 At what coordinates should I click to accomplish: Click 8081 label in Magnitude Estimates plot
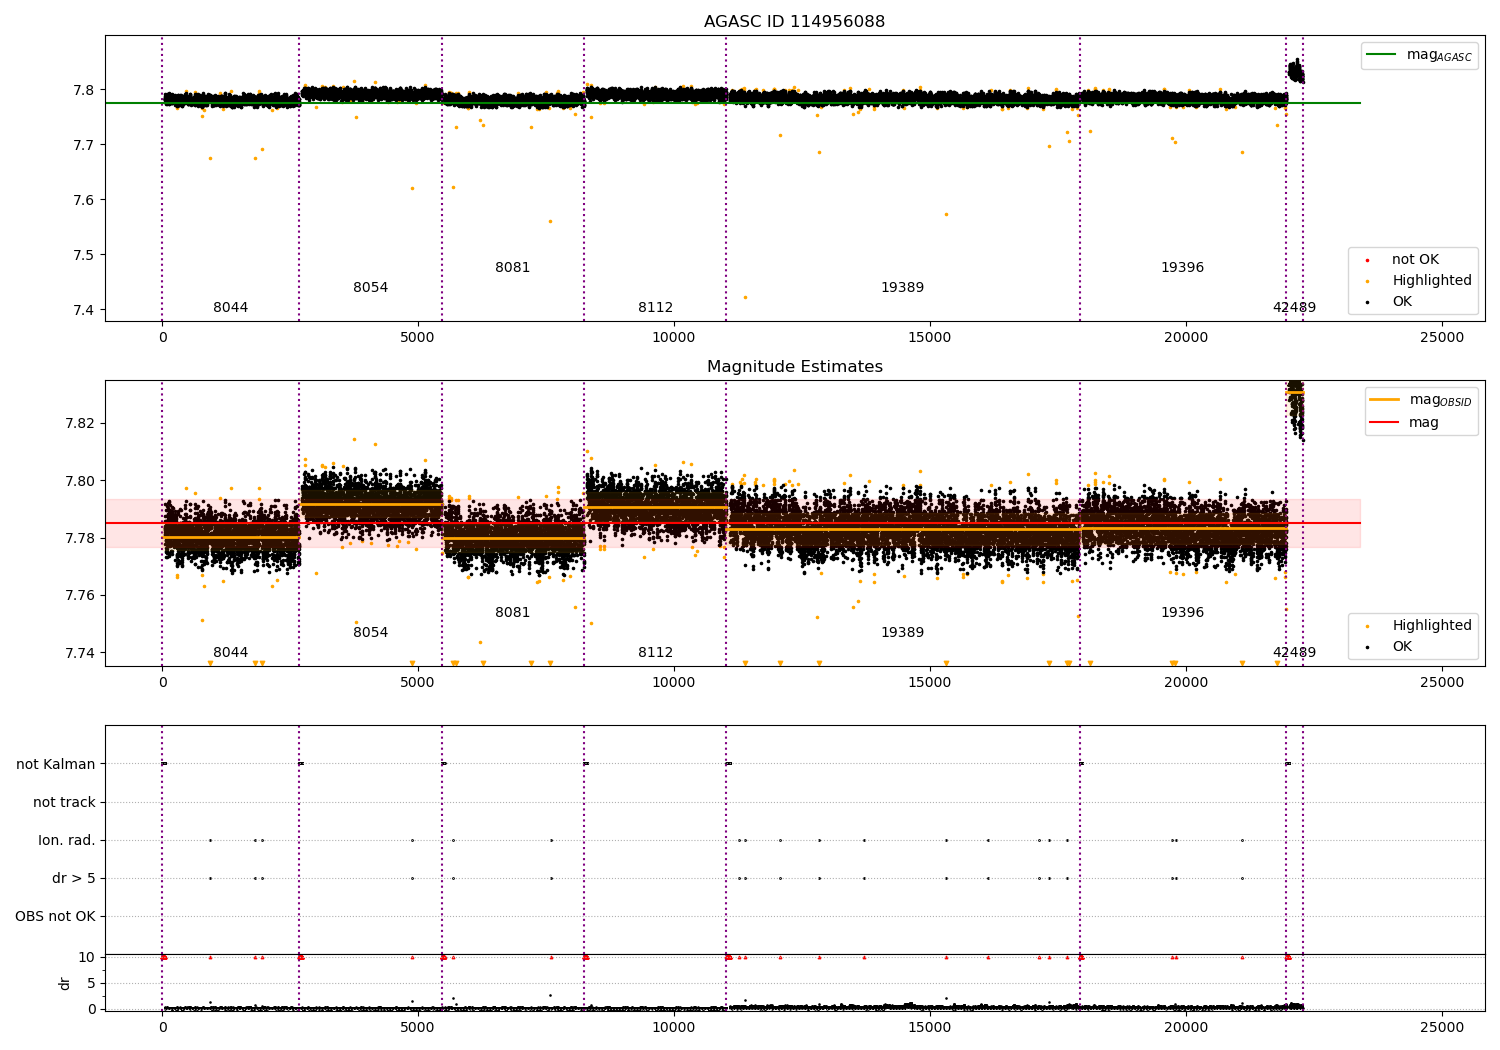tap(512, 613)
